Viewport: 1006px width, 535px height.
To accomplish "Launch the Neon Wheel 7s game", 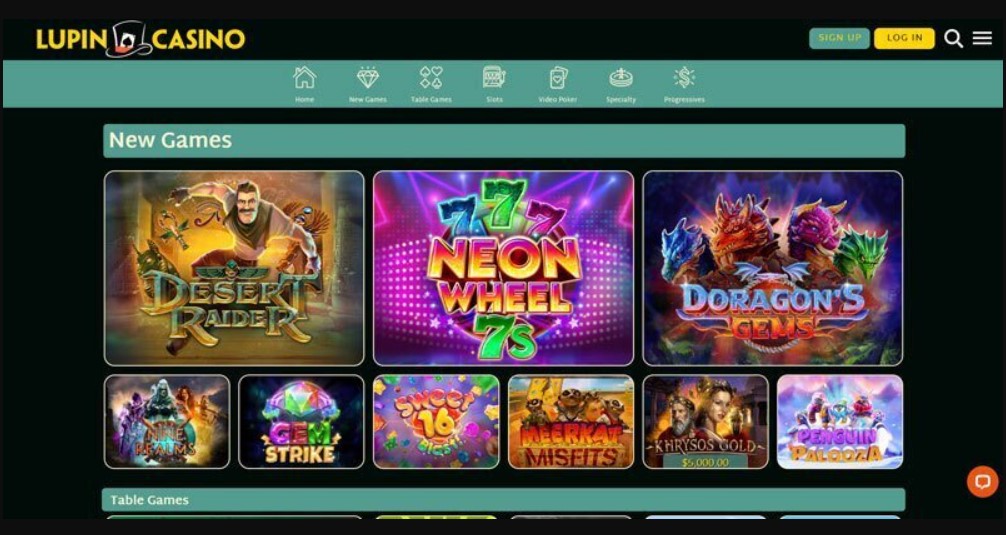I will tap(504, 268).
